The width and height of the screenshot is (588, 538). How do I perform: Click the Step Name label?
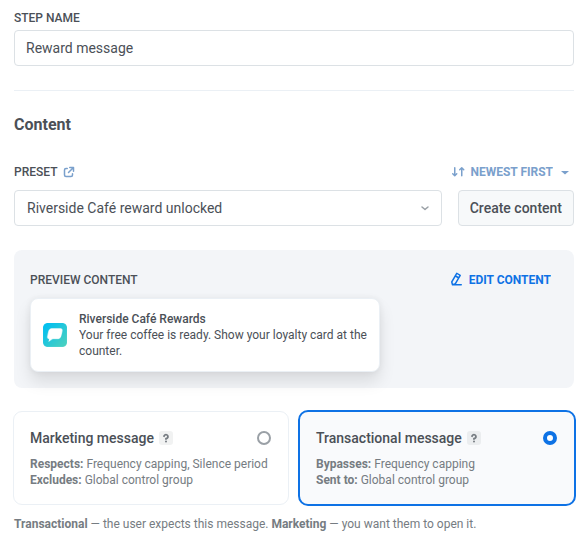(x=47, y=18)
